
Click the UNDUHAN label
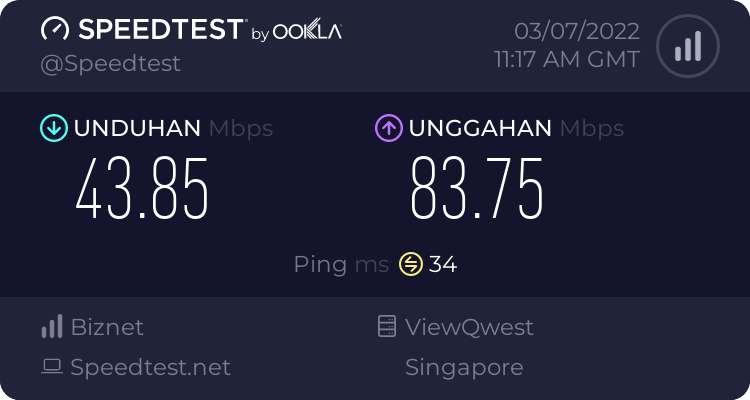point(138,128)
